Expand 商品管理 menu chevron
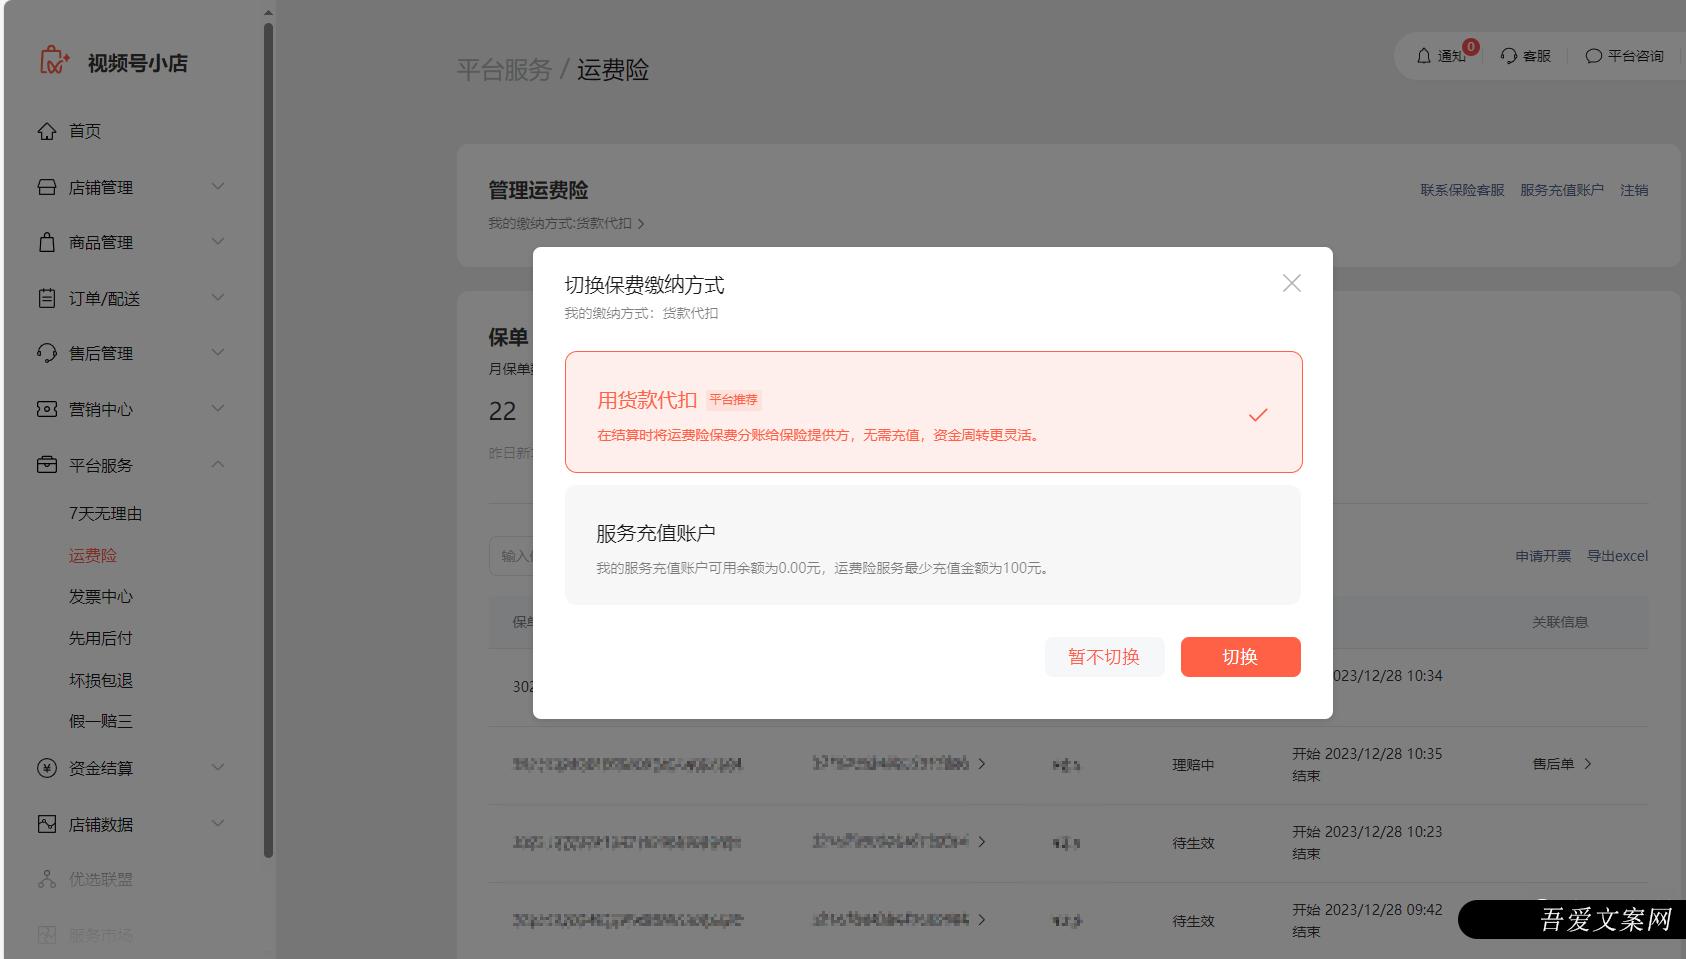This screenshot has width=1686, height=959. click(218, 241)
